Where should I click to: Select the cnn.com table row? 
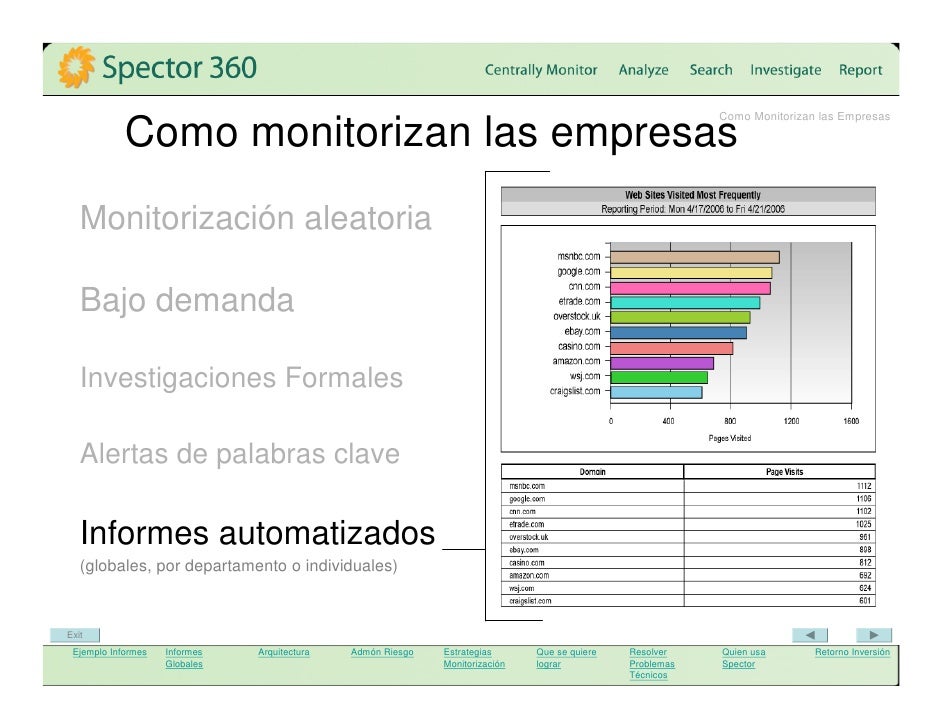688,511
